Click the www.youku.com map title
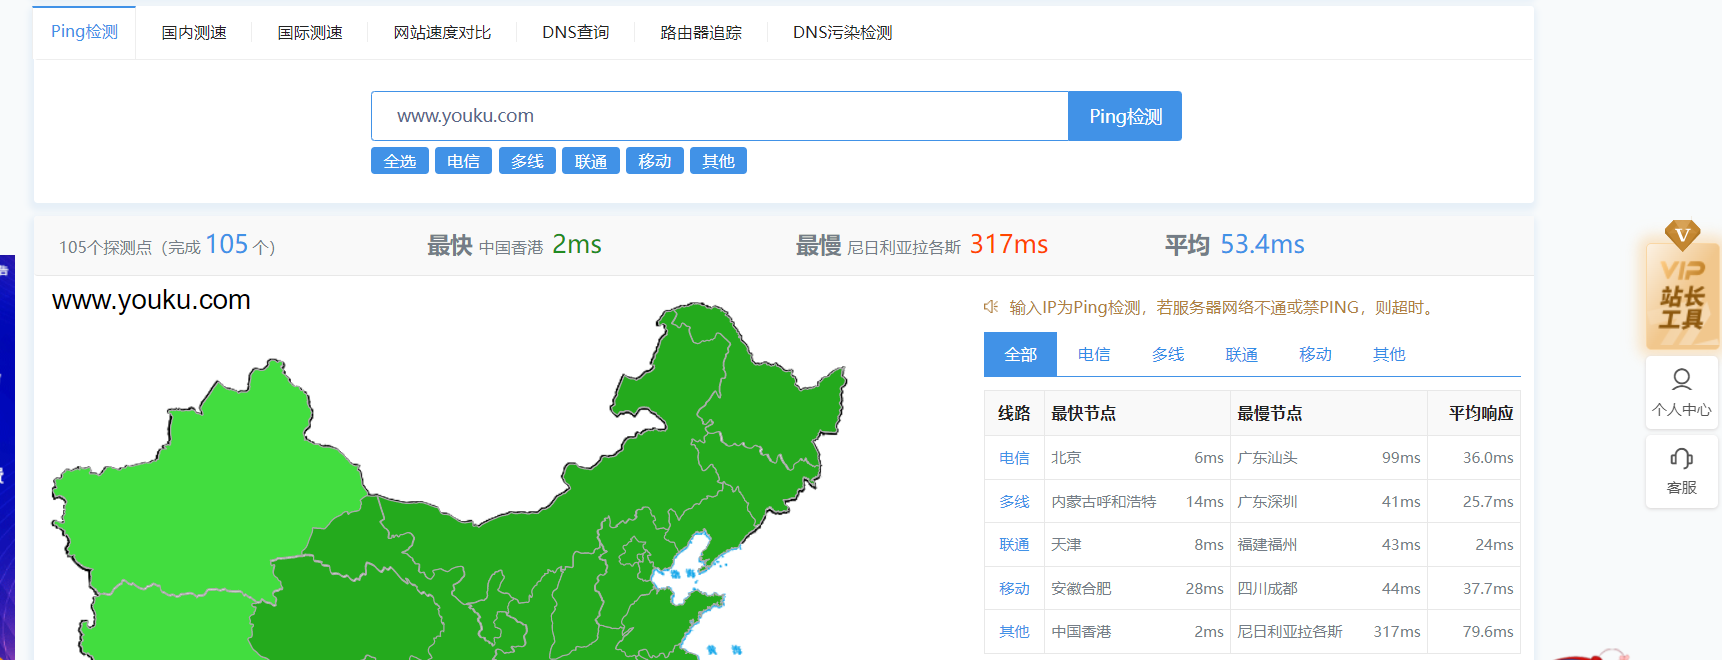1722x660 pixels. coord(151,299)
